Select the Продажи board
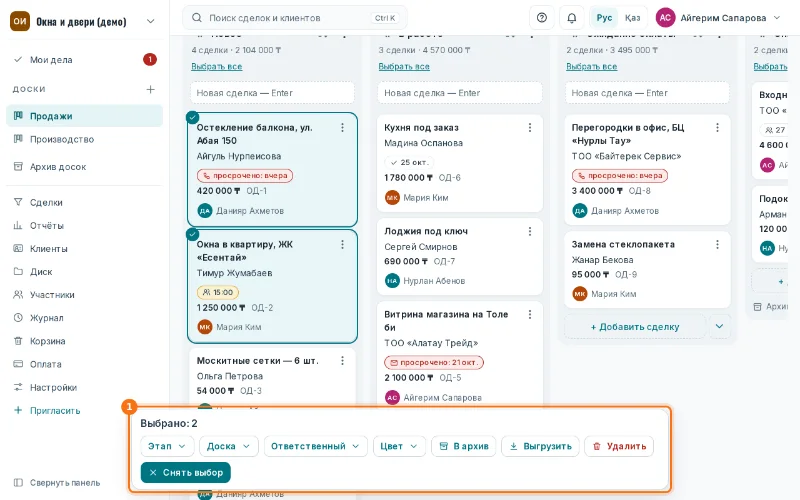 [x=84, y=116]
